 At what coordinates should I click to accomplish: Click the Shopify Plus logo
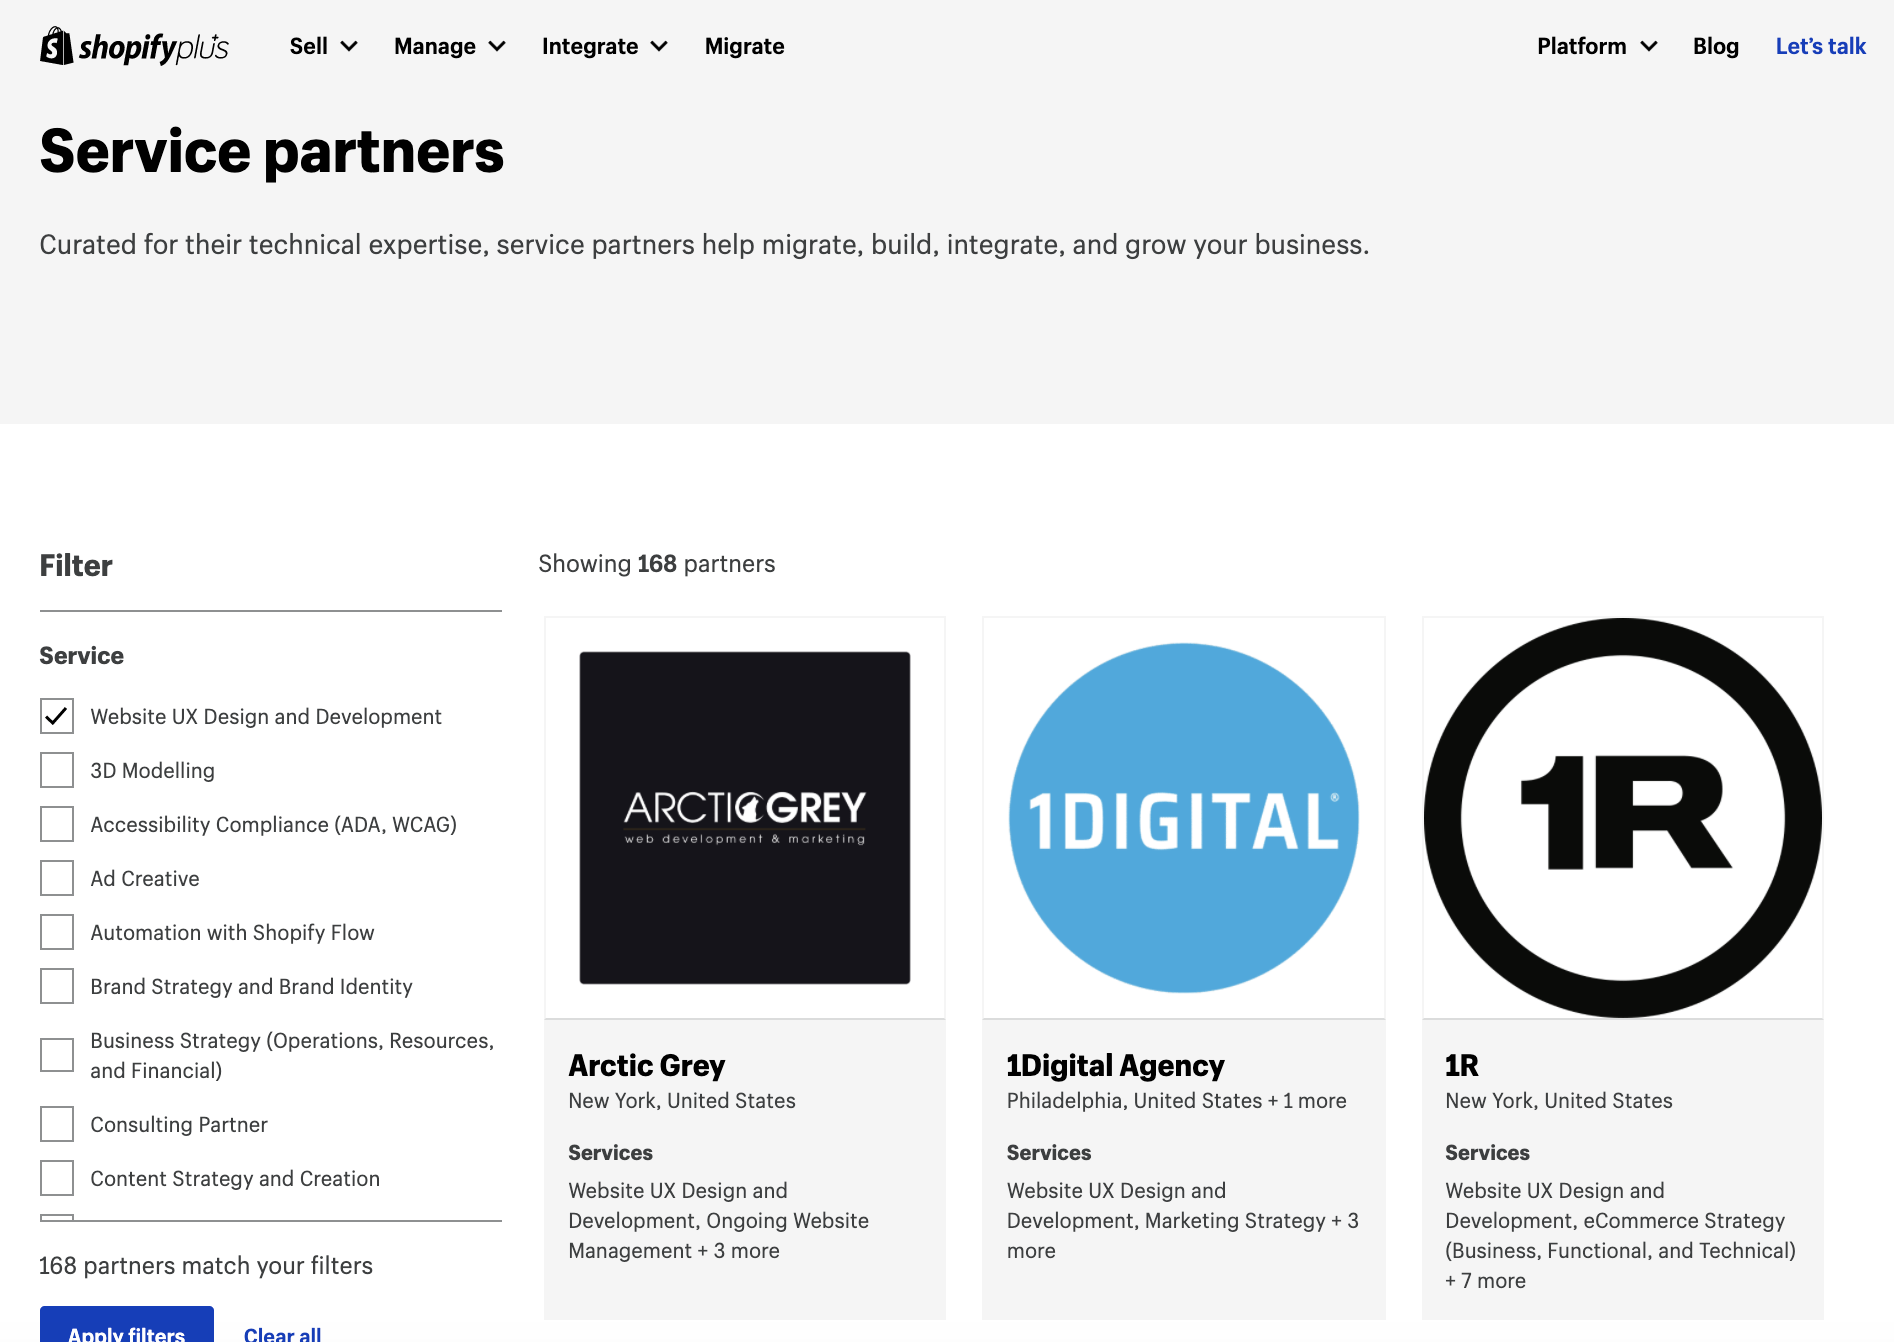[x=134, y=47]
